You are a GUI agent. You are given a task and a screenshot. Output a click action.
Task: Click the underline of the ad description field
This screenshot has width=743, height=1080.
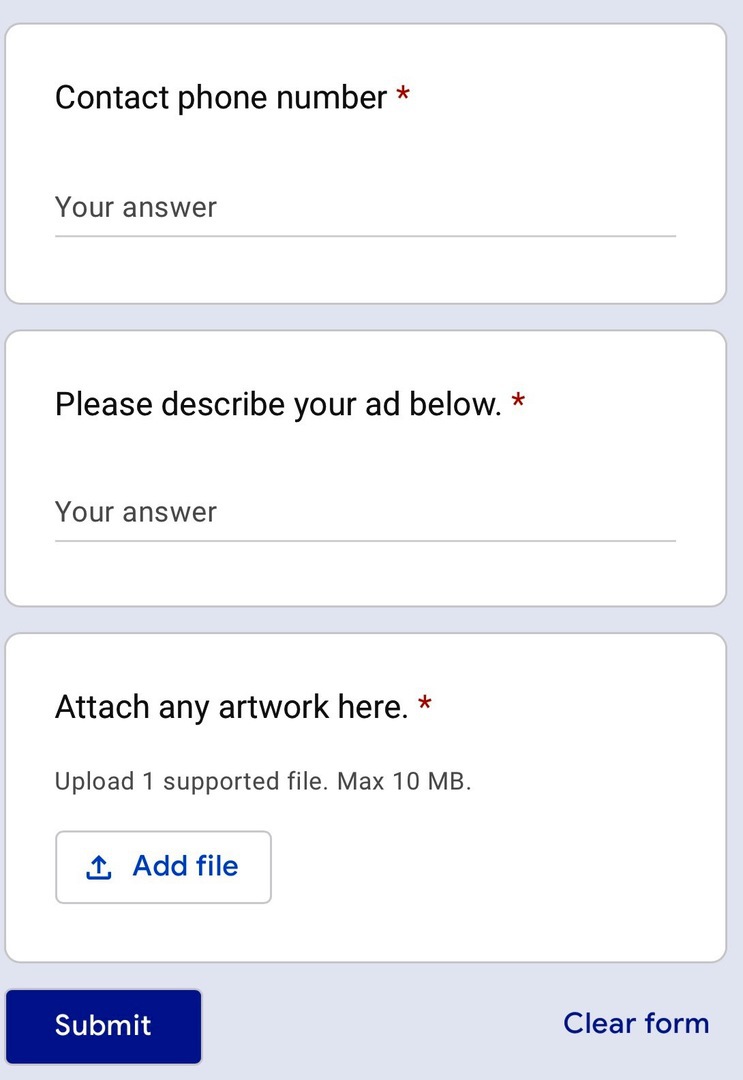pyautogui.click(x=365, y=541)
